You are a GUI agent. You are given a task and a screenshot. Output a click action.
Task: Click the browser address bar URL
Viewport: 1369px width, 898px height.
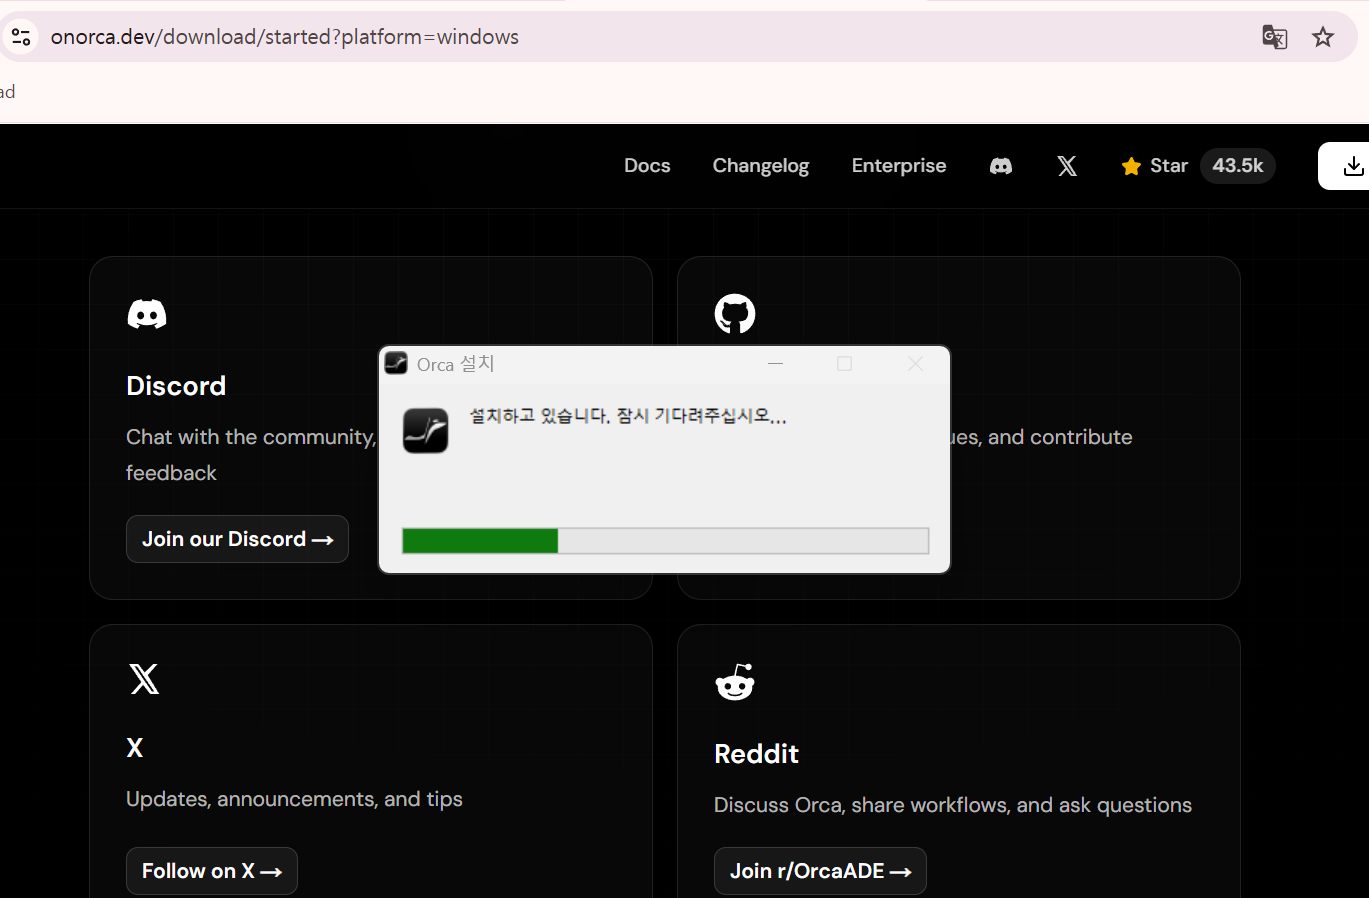pos(285,37)
